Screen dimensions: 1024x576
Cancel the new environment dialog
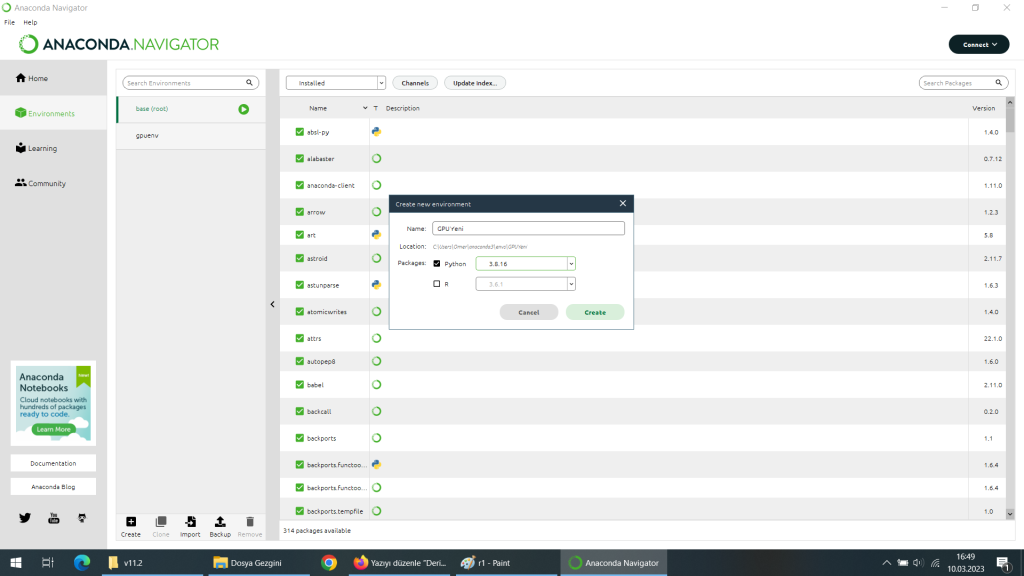(529, 312)
